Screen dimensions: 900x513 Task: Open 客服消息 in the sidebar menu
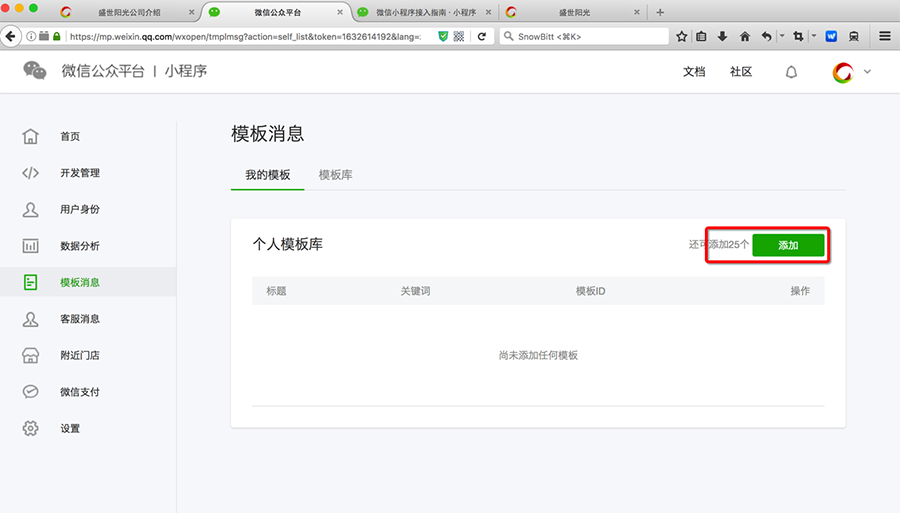(x=80, y=319)
